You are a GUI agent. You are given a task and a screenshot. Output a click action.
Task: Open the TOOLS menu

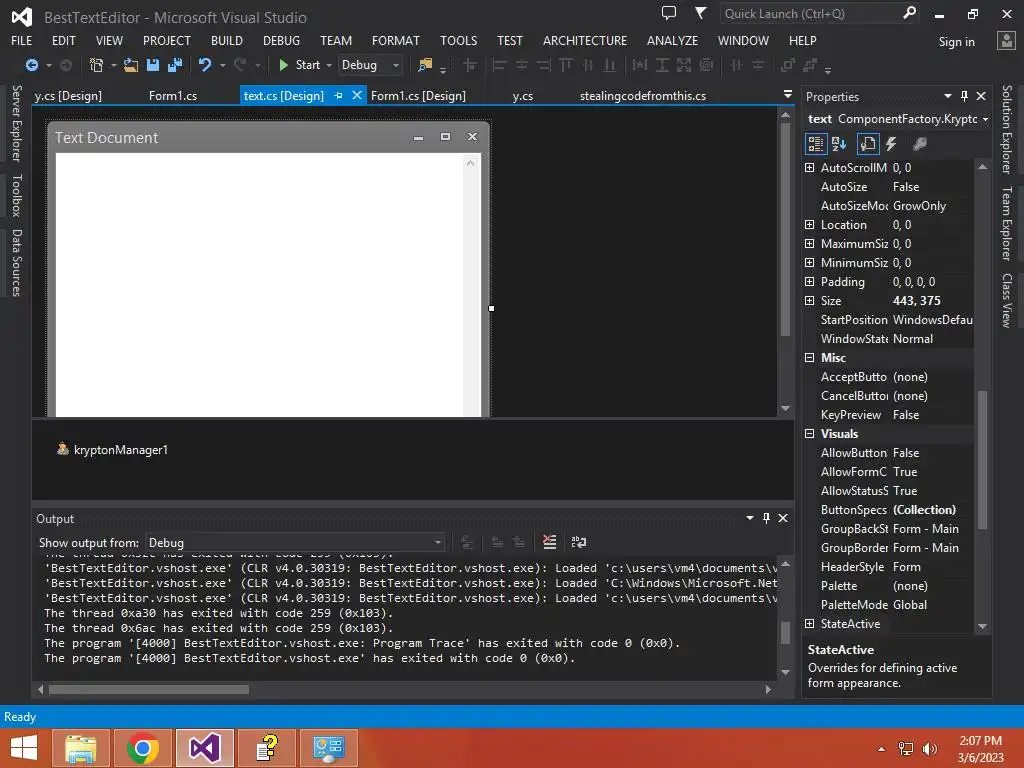[x=458, y=40]
